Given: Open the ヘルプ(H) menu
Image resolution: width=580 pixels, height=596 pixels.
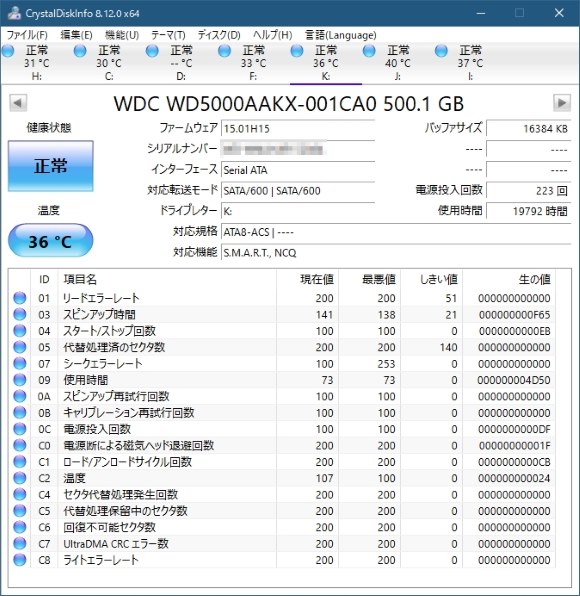Looking at the screenshot, I should pos(273,35).
